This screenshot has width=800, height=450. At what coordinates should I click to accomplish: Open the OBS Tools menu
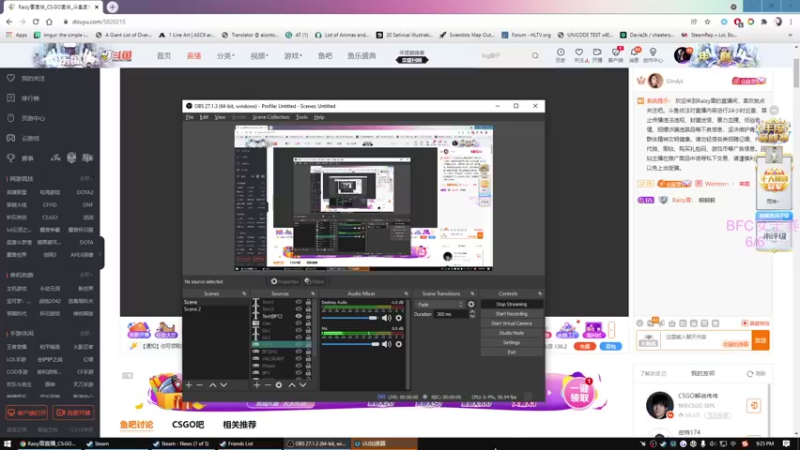click(x=302, y=117)
